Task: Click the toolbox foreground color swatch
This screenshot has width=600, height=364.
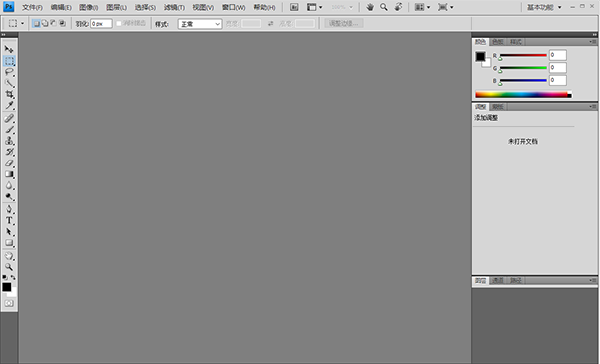Action: [7, 287]
